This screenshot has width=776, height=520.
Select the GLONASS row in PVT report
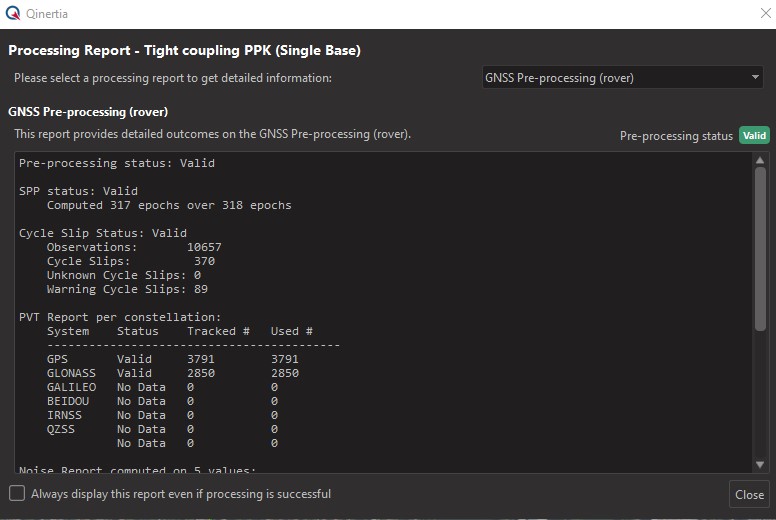[172, 373]
